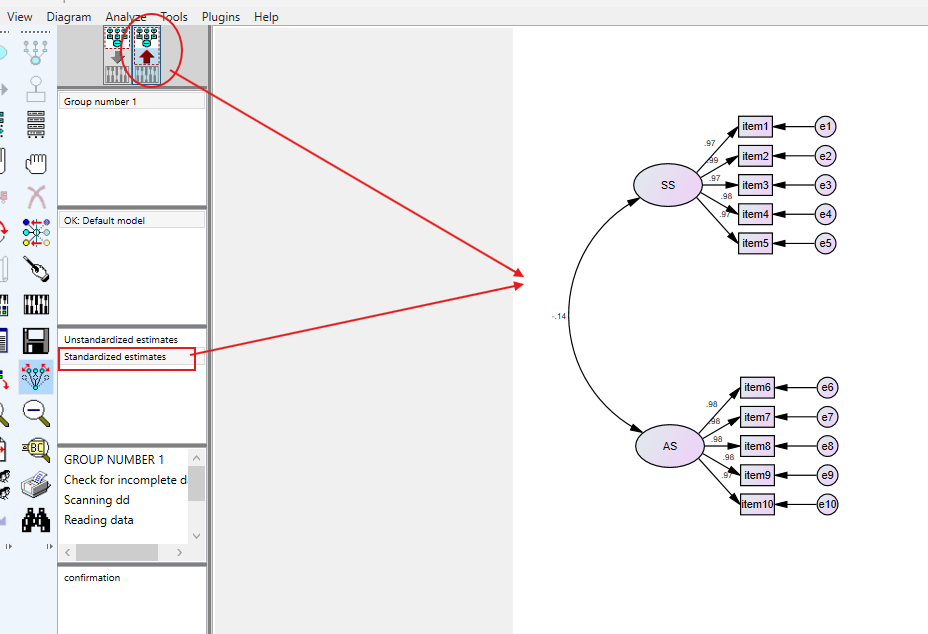Click the SS latent variable ellipse
Screen dimensions: 928x634
point(668,185)
